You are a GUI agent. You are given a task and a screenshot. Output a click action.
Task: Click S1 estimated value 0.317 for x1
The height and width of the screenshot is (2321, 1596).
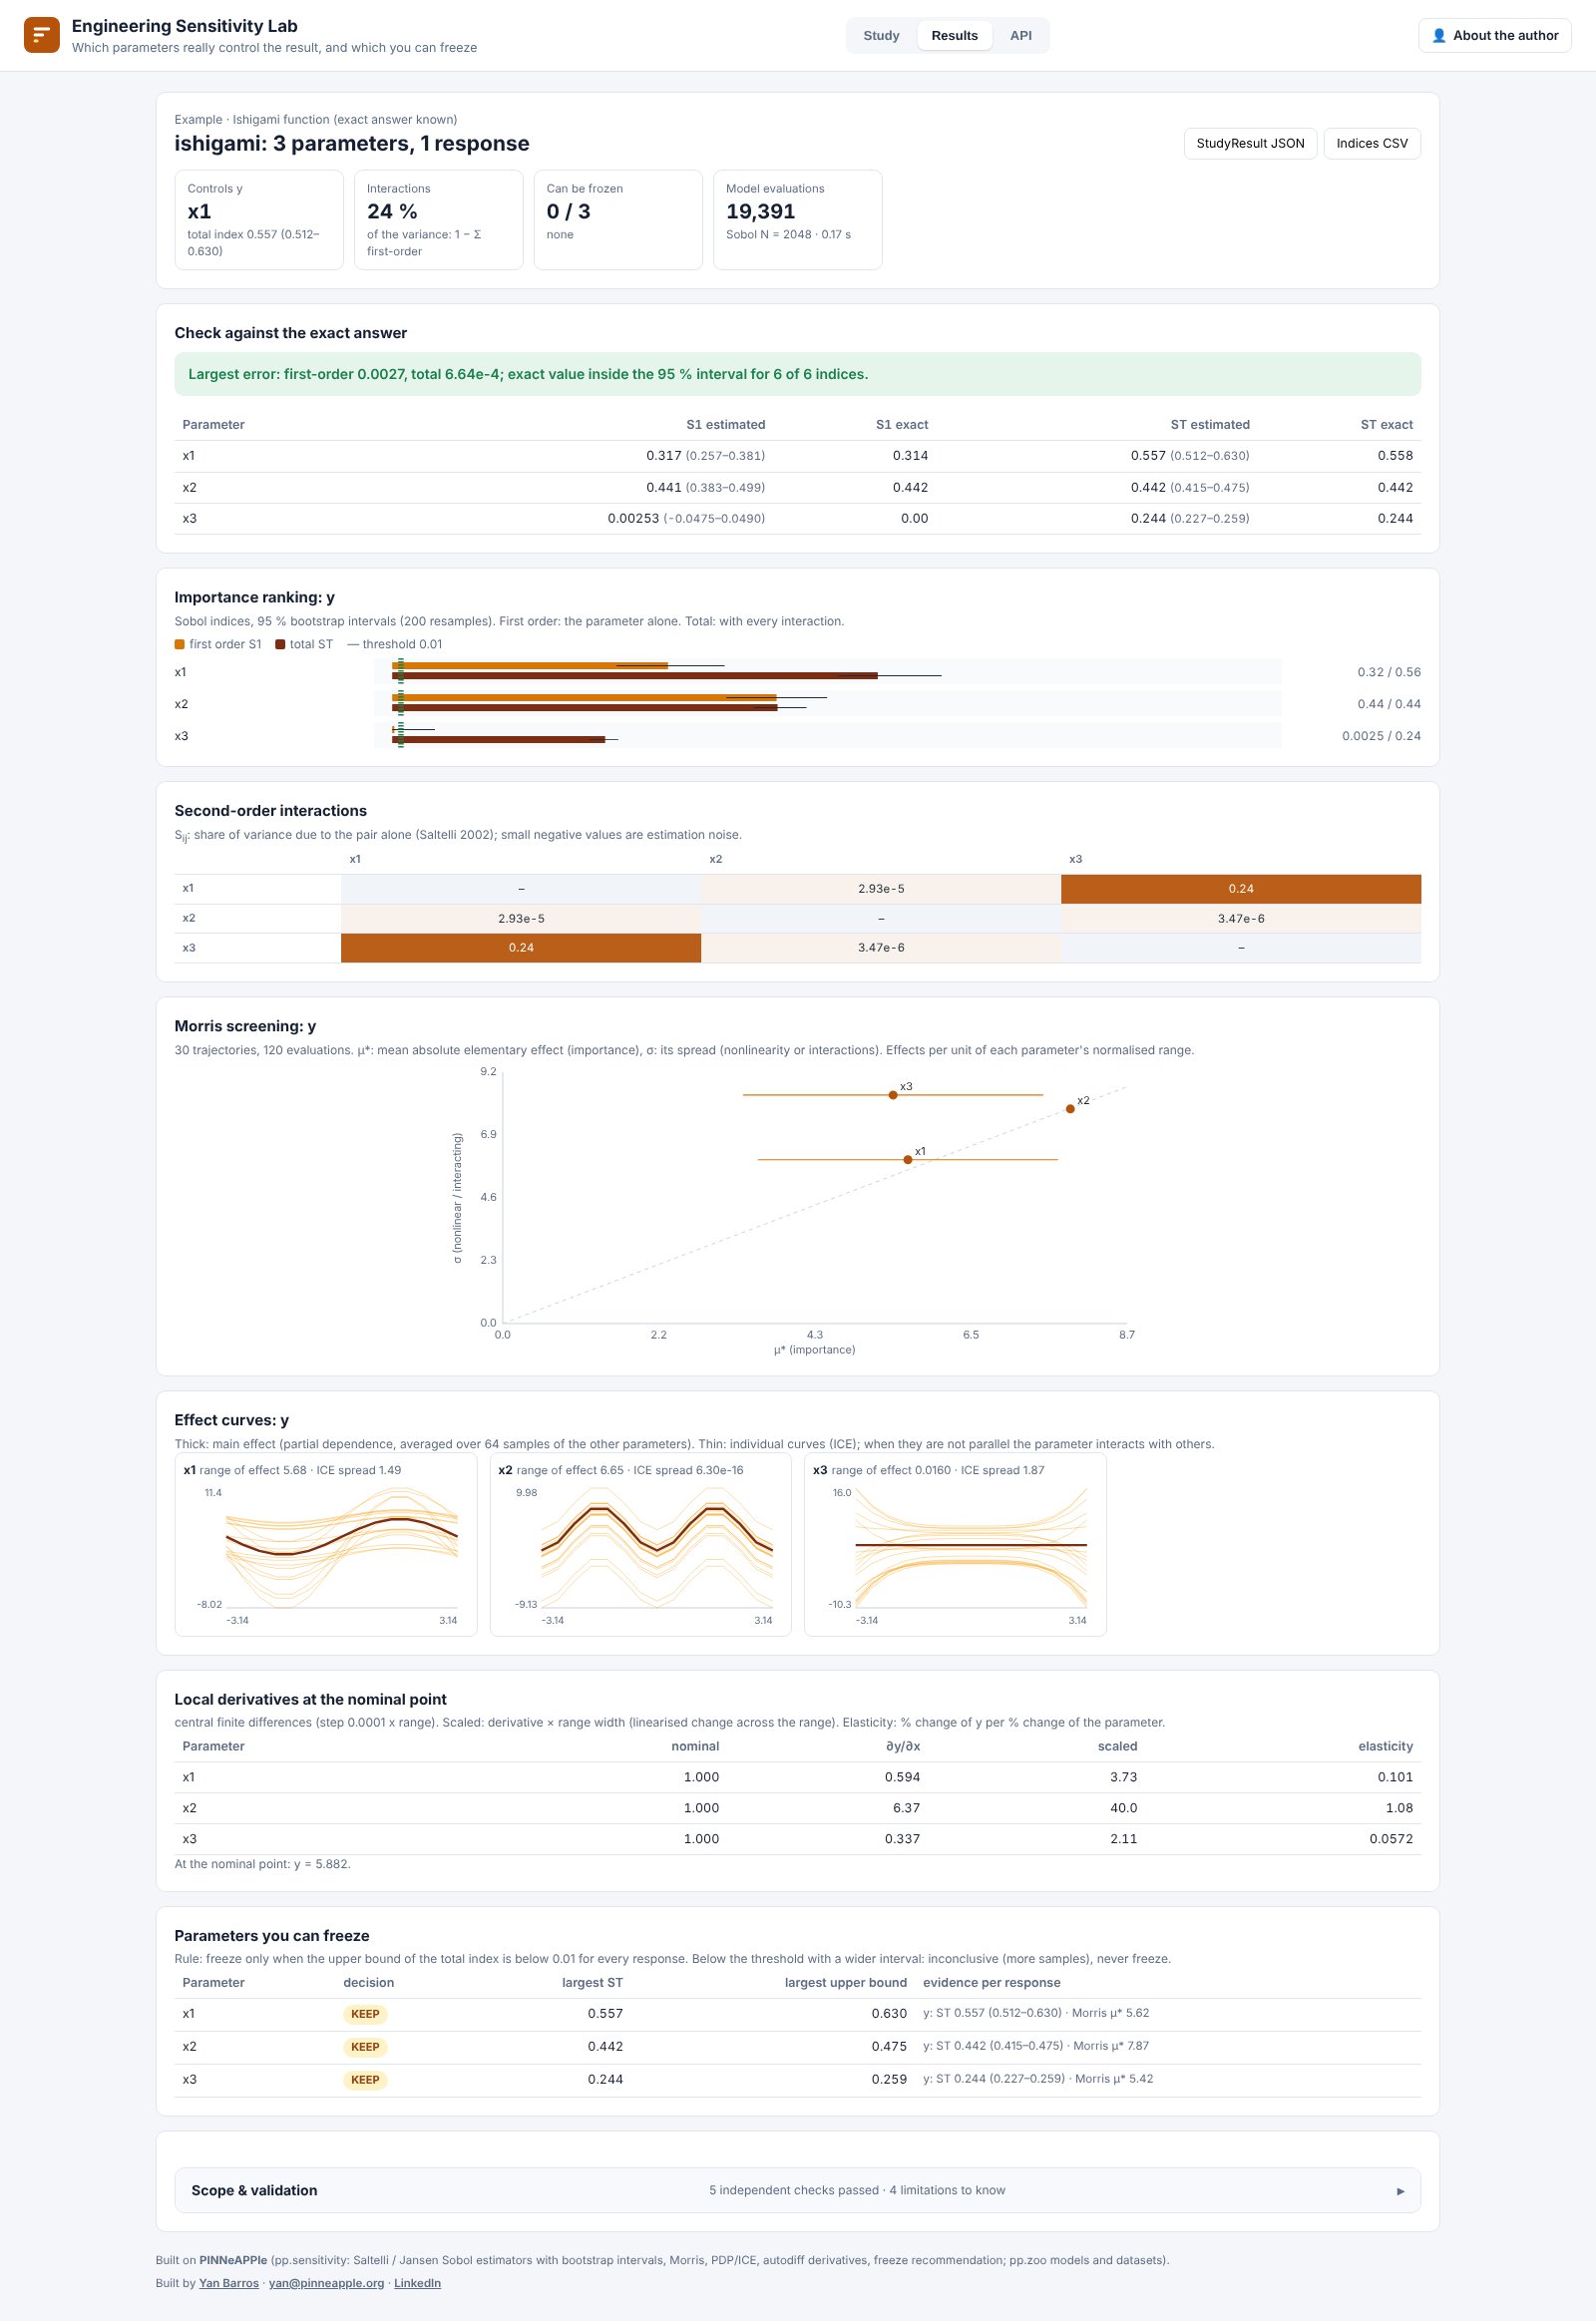(664, 455)
